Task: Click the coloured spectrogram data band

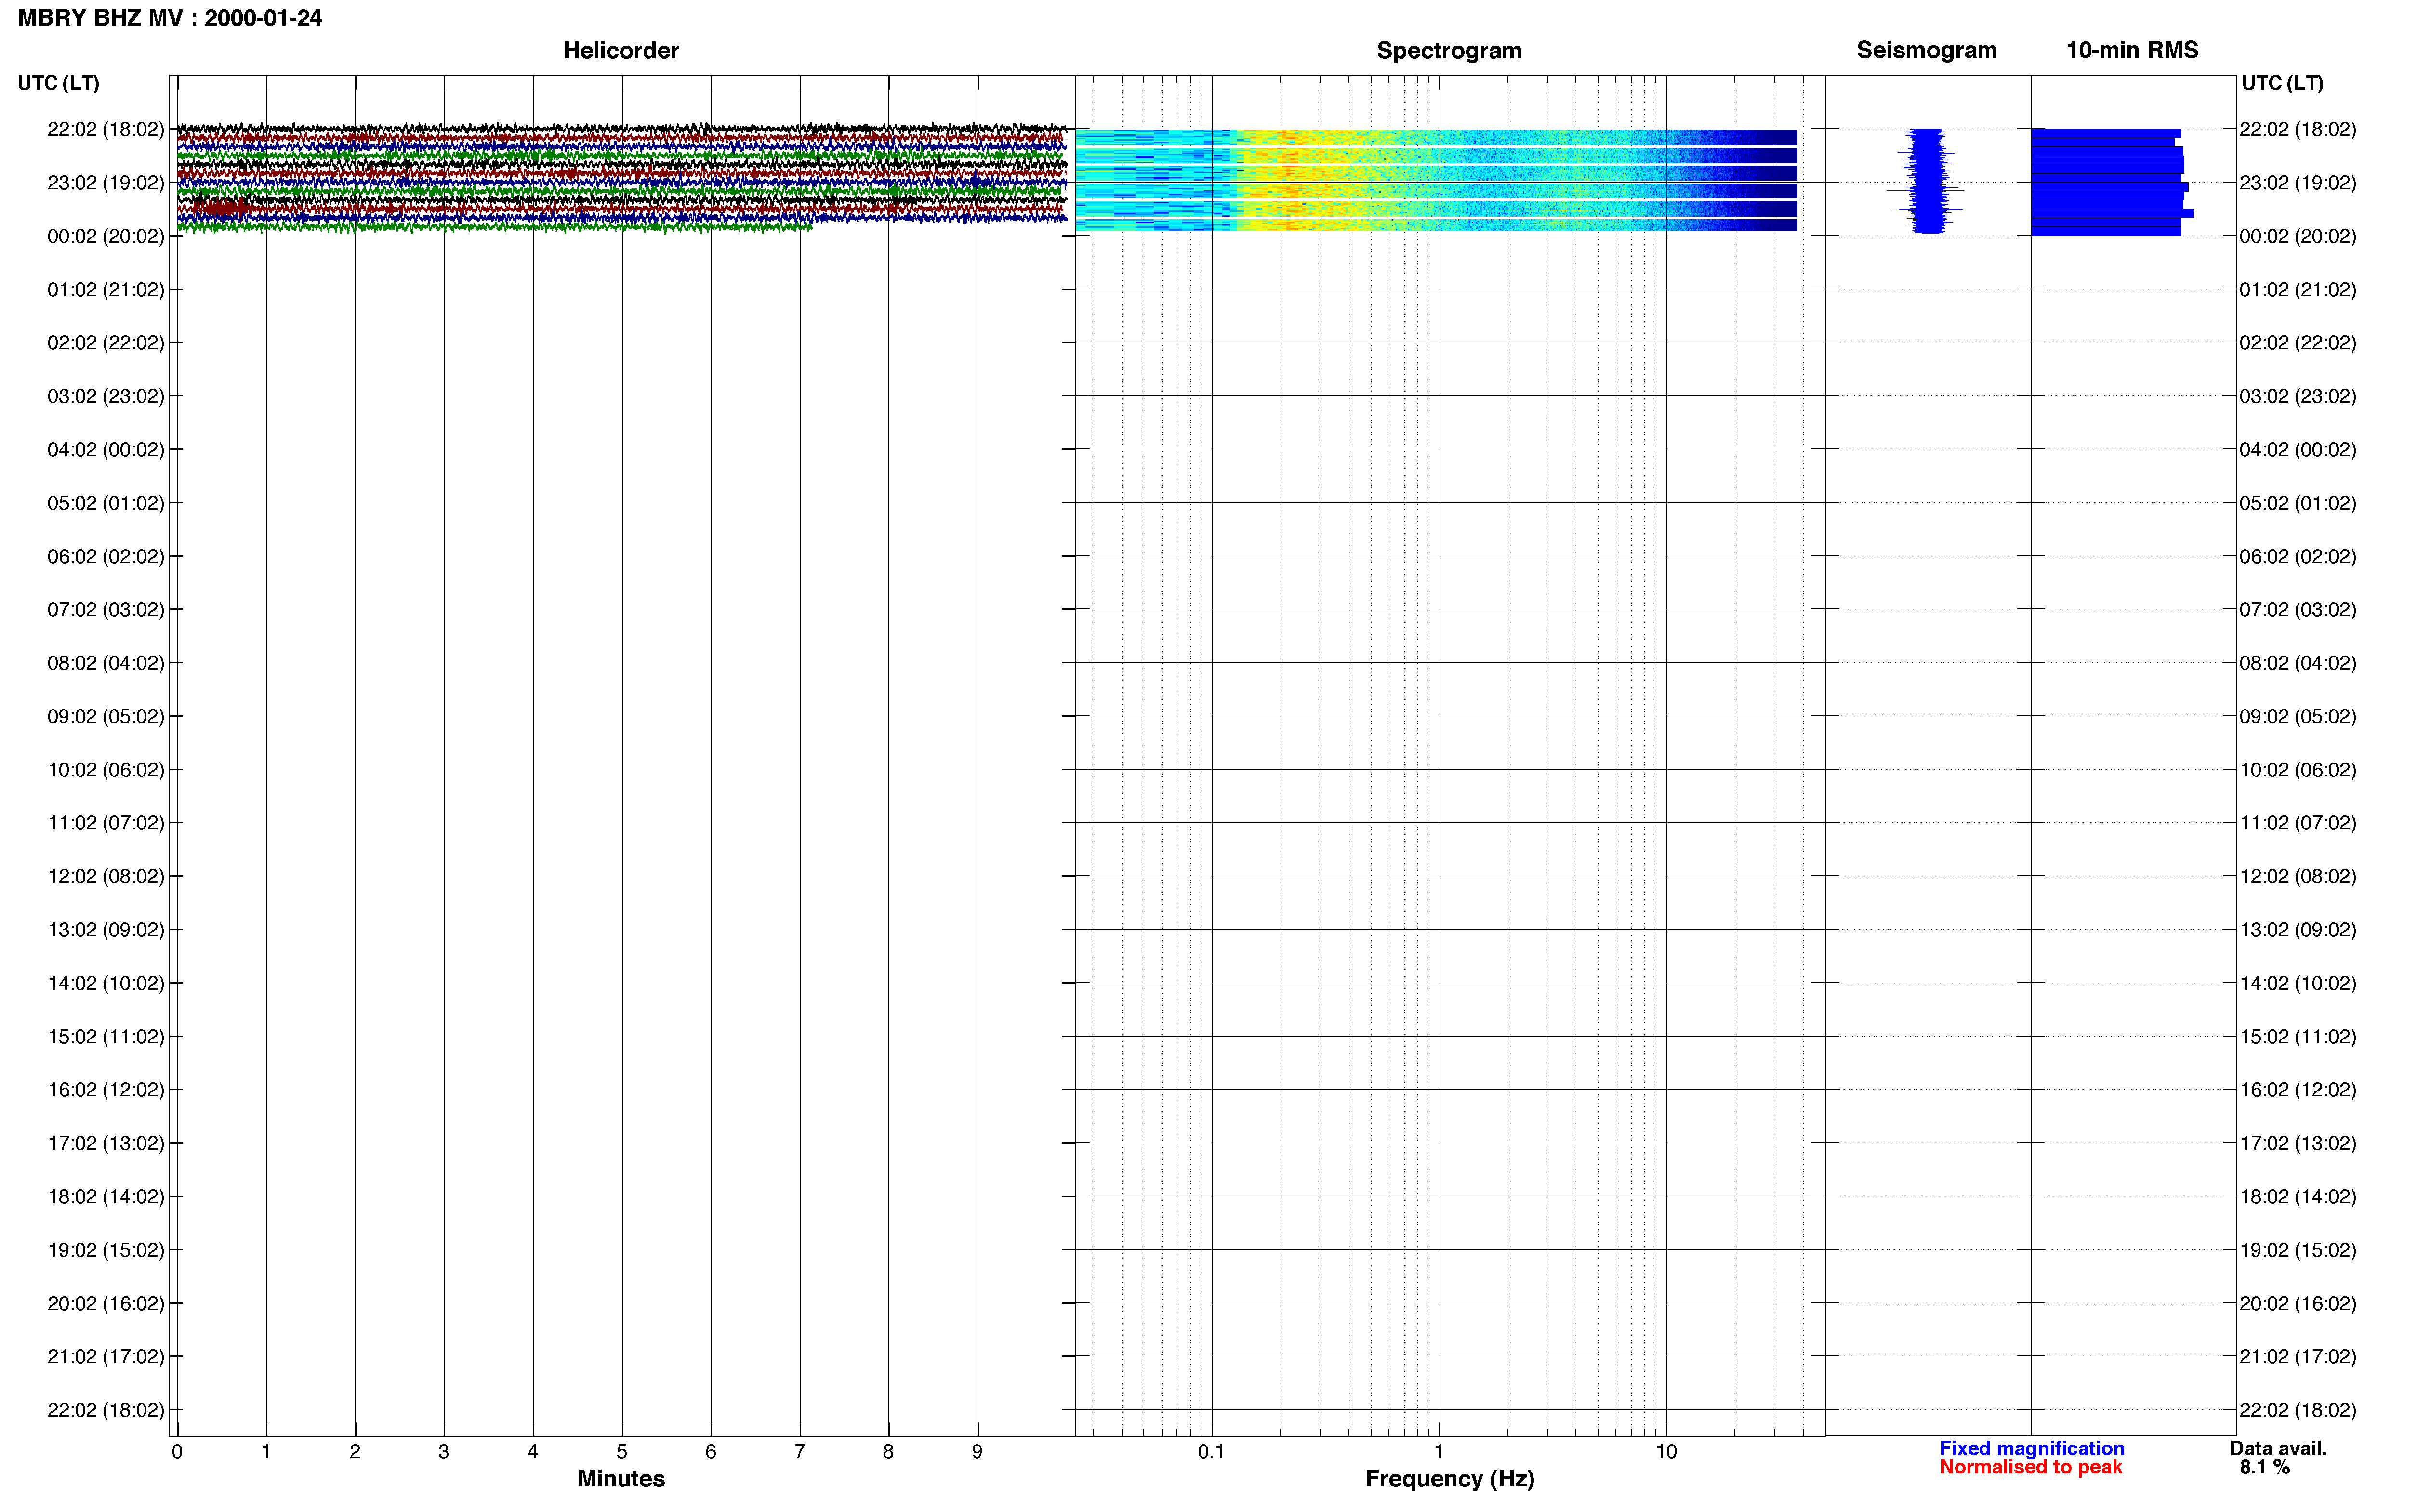Action: [x=1436, y=180]
